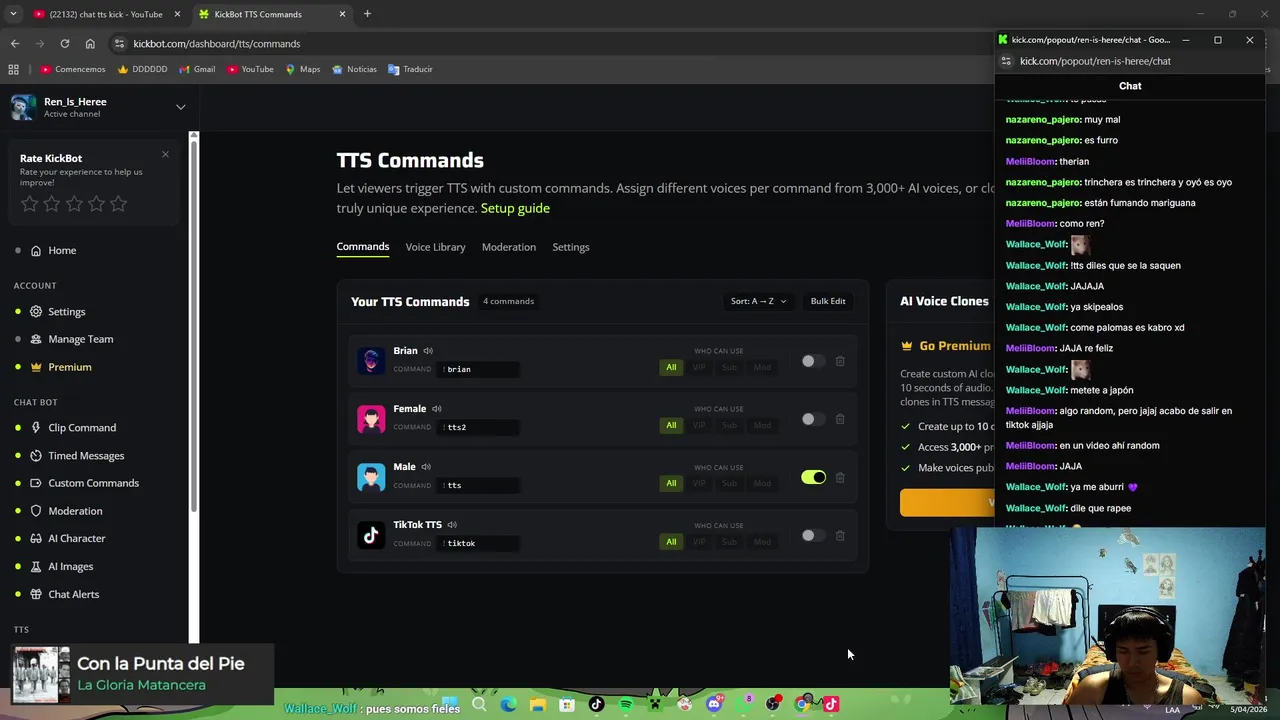Open a new browser tab
Viewport: 1280px width, 720px height.
(x=367, y=14)
